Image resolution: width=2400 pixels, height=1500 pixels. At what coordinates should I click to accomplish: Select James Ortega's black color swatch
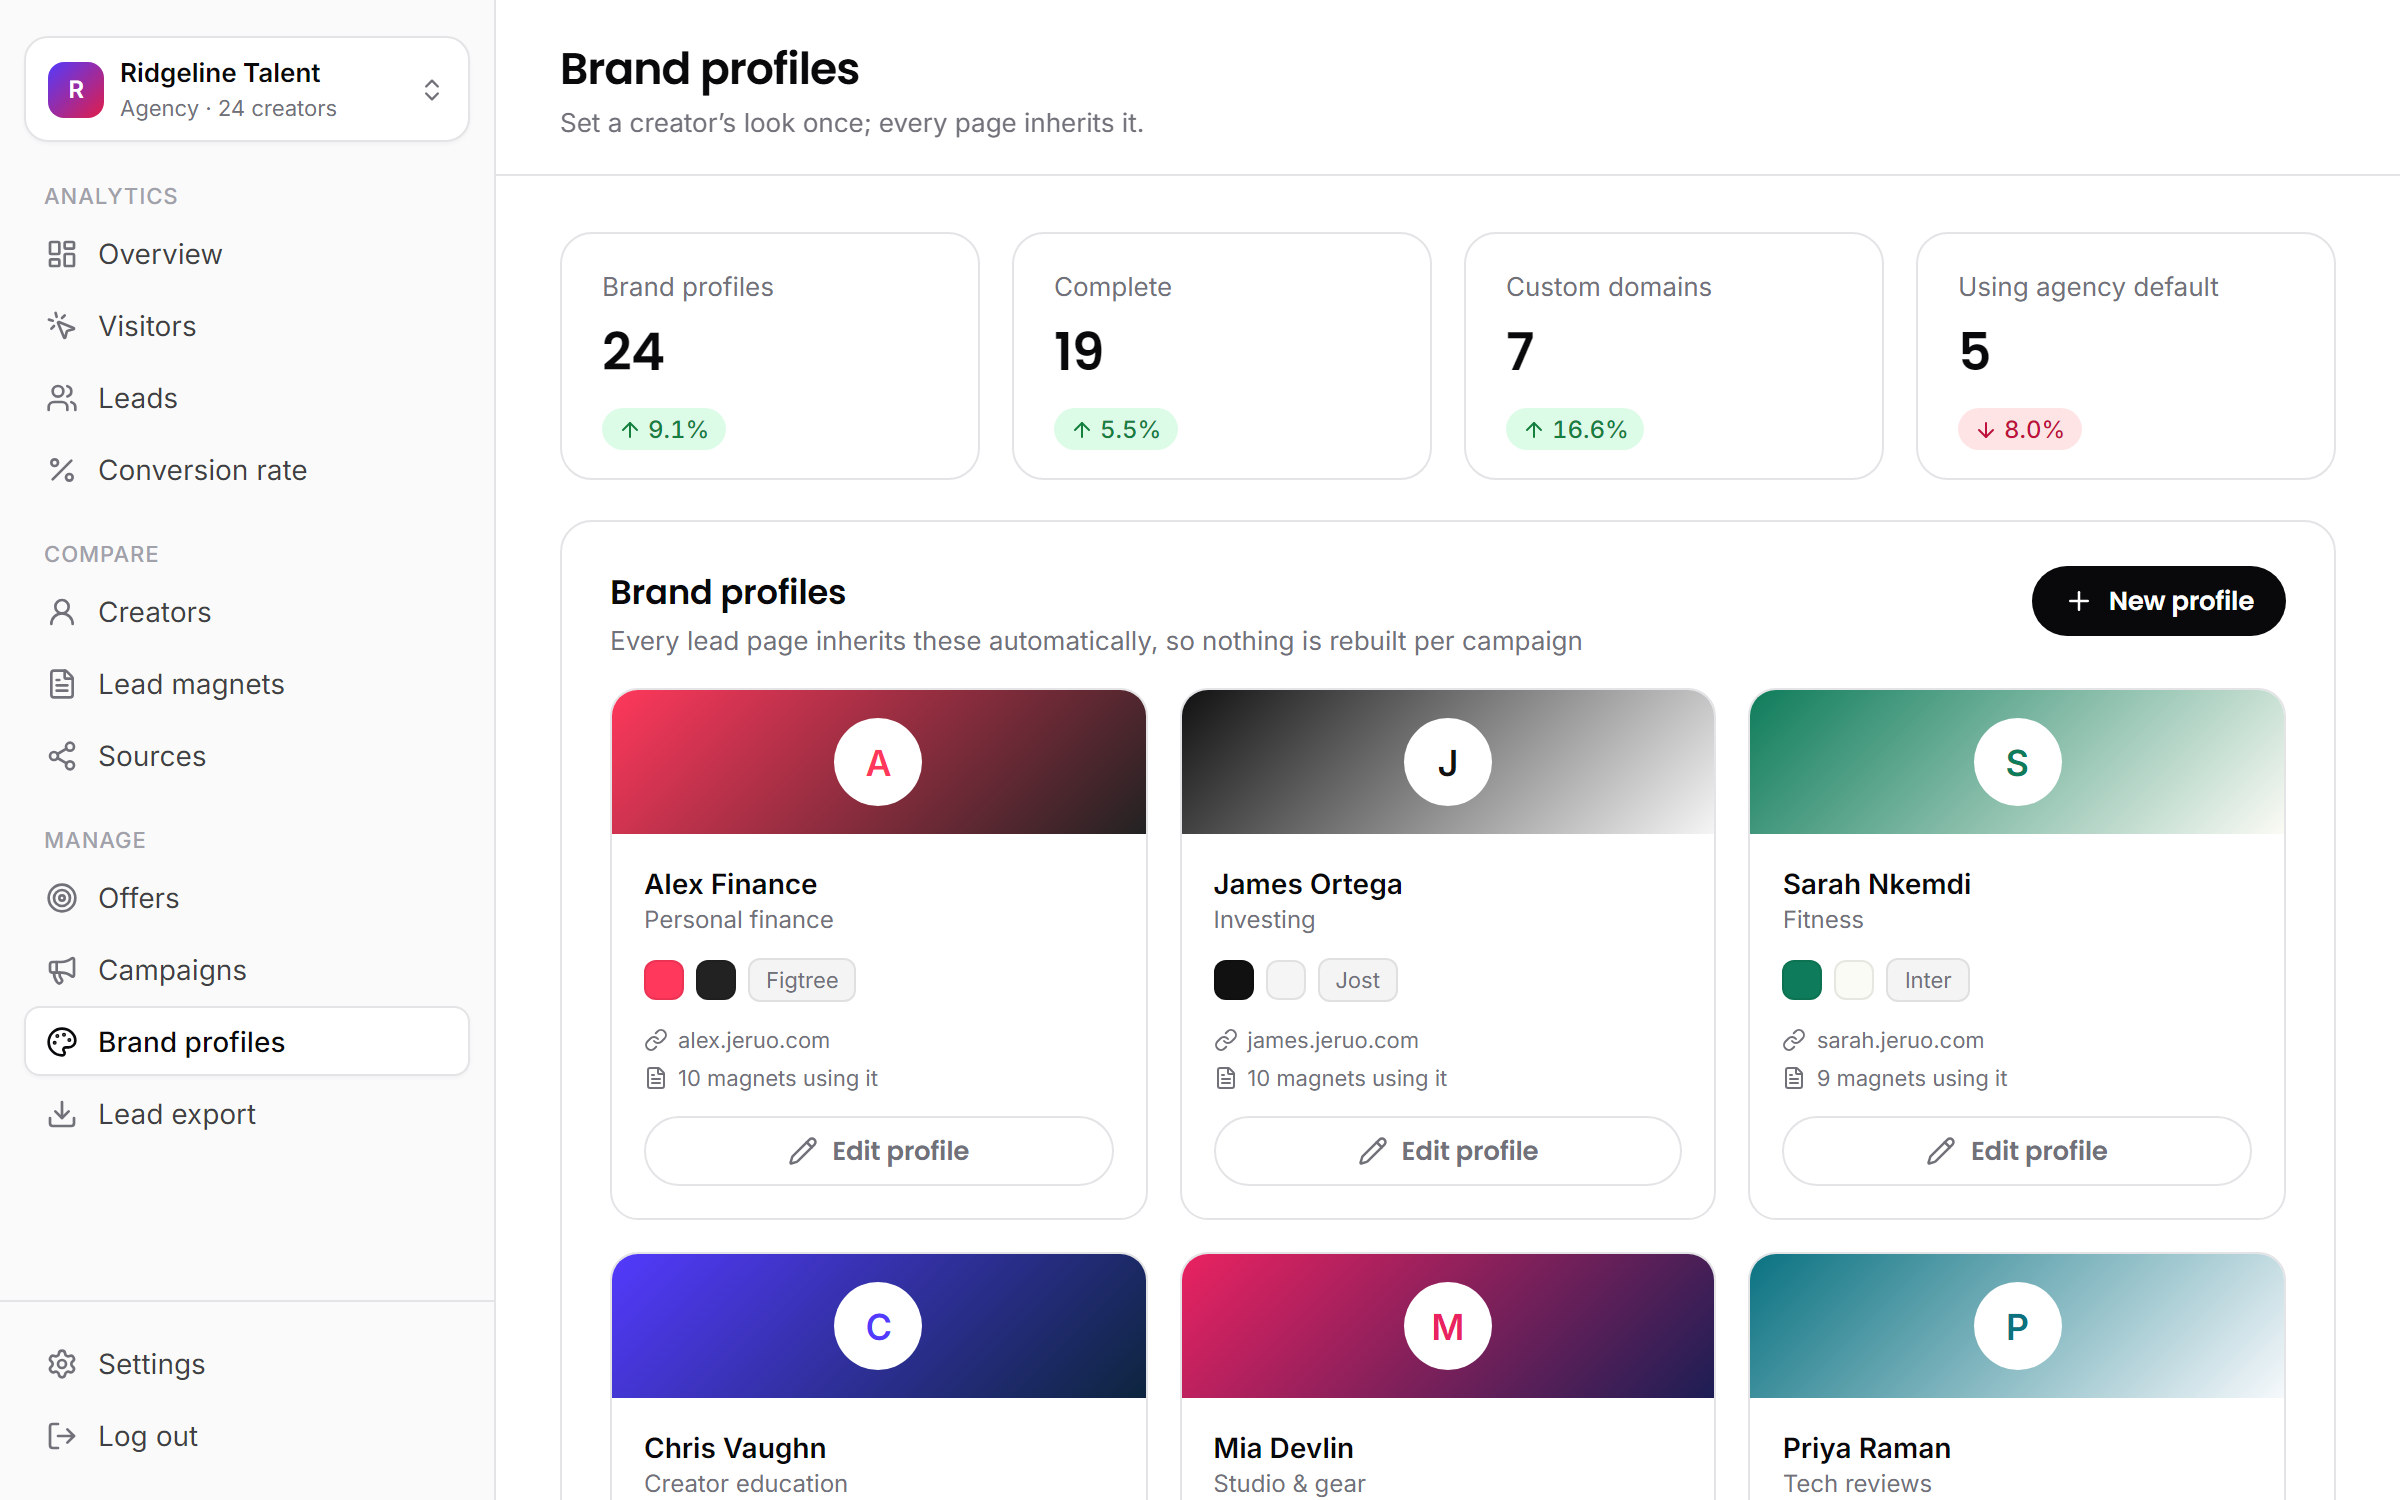1233,980
